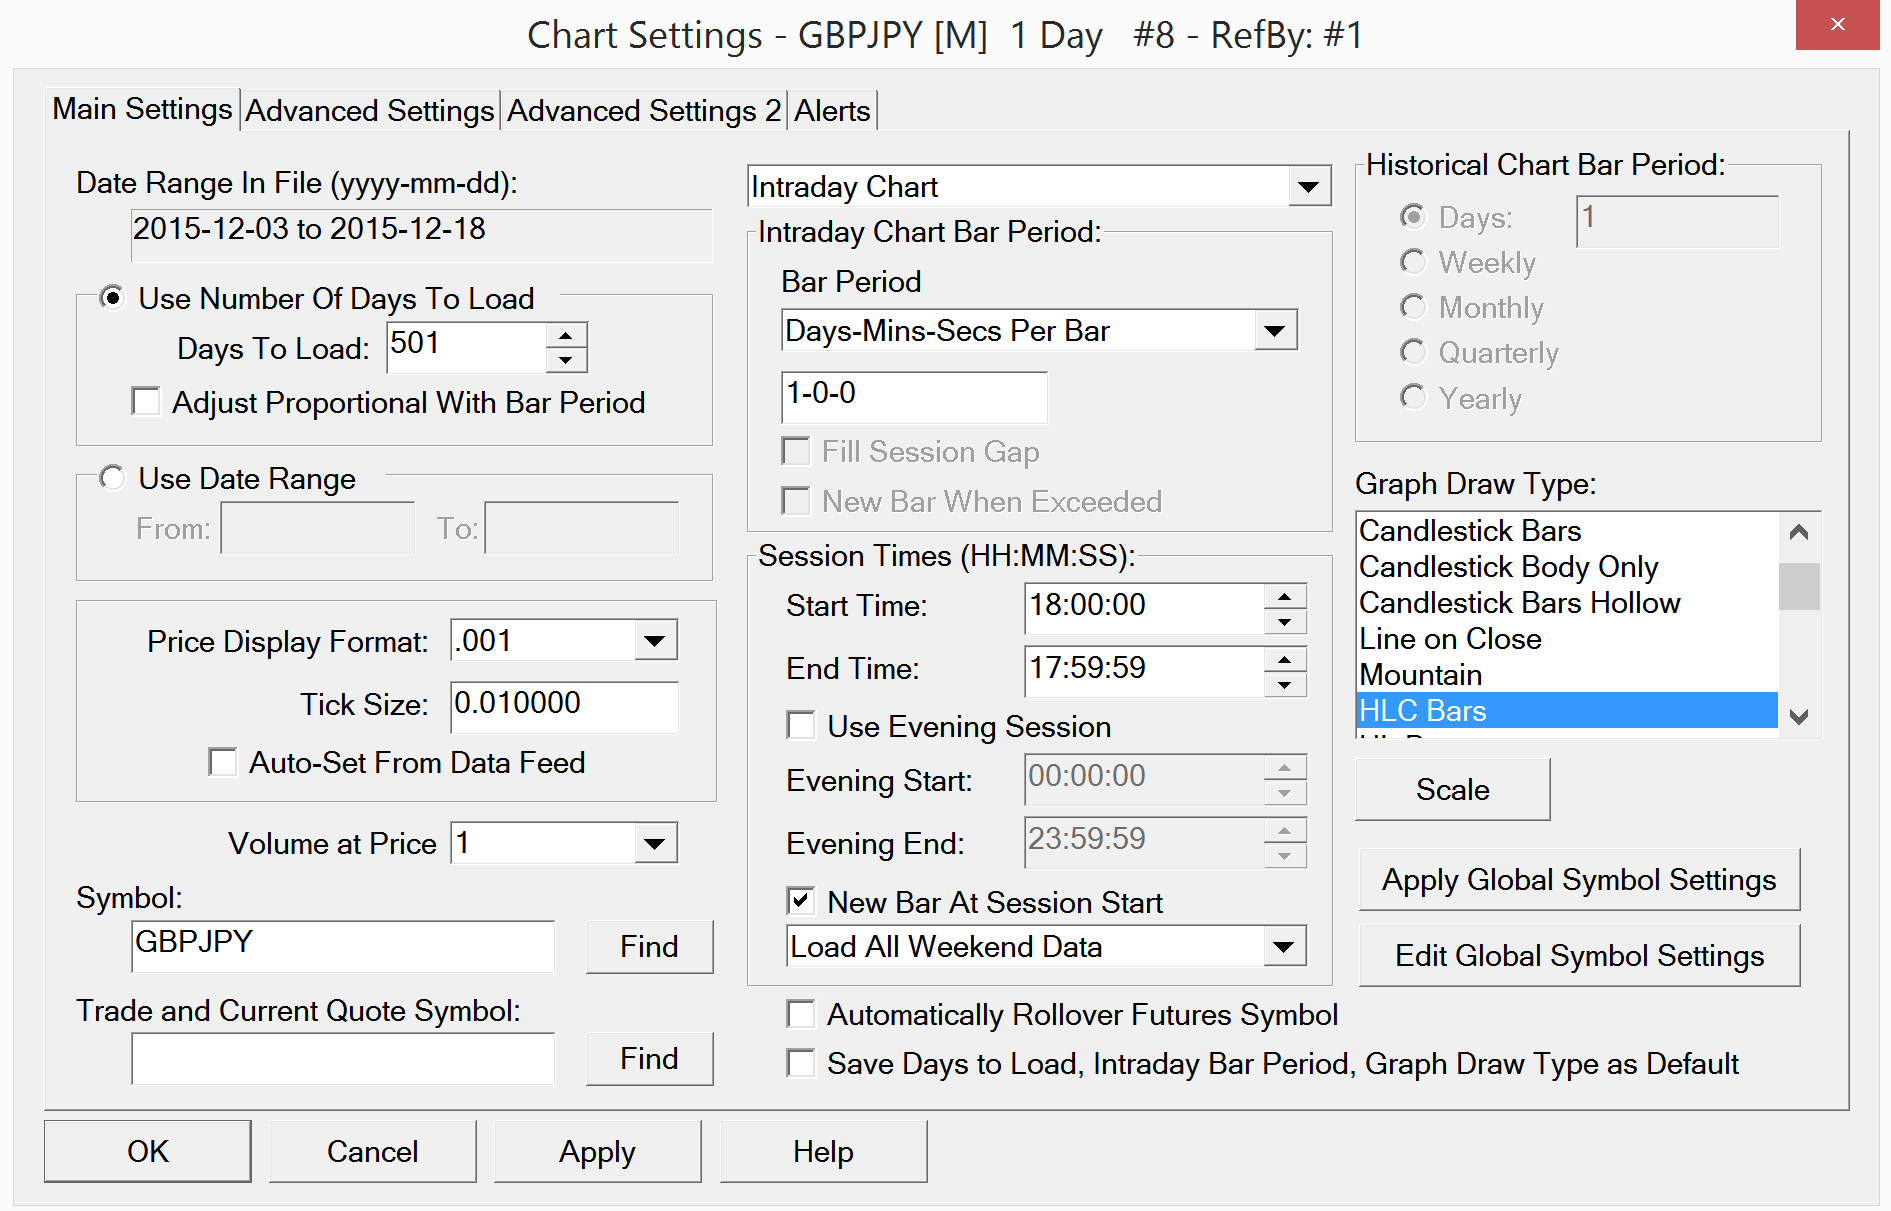Select Candlestick Bars Hollow draw type
The image size is (1891, 1211).
click(x=1519, y=603)
